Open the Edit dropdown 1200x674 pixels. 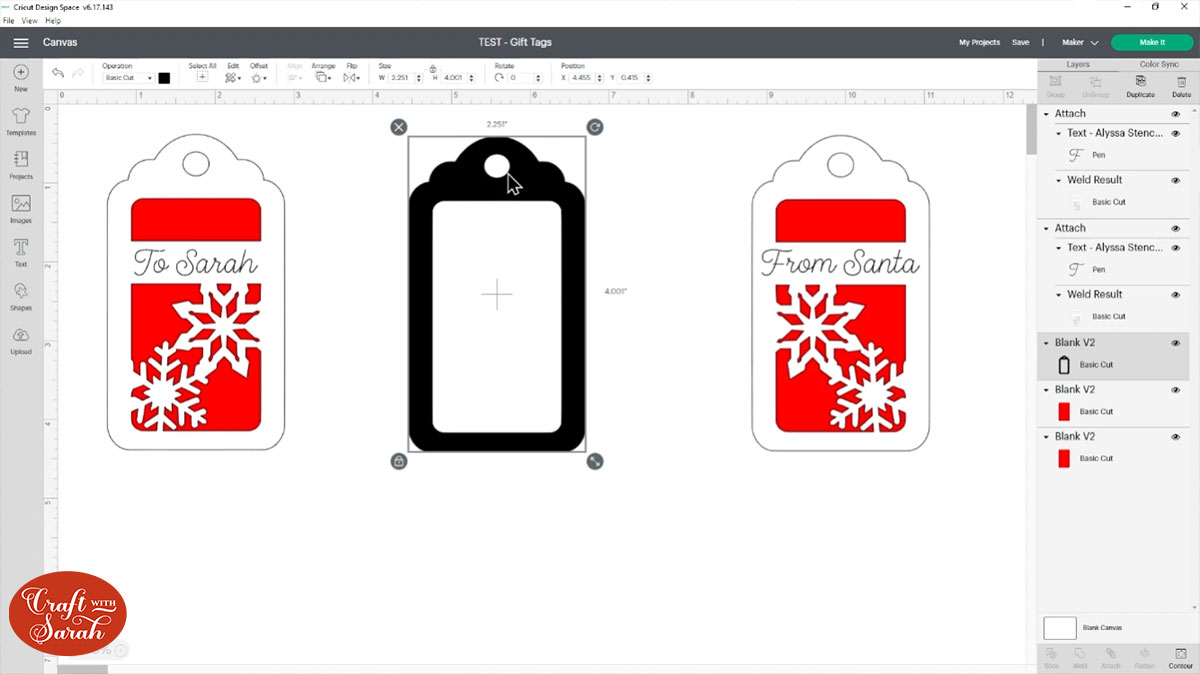tap(232, 77)
